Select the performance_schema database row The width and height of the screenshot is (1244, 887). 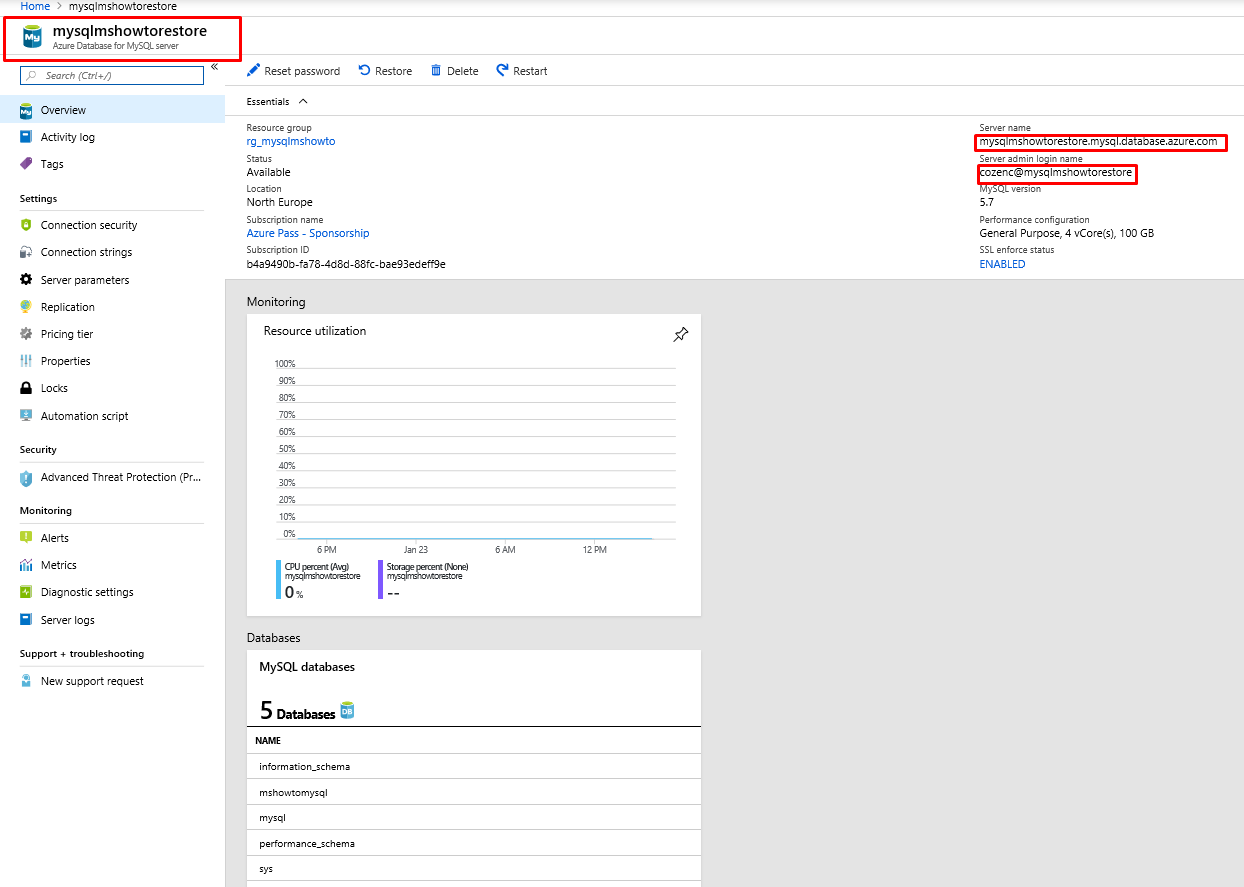[474, 843]
